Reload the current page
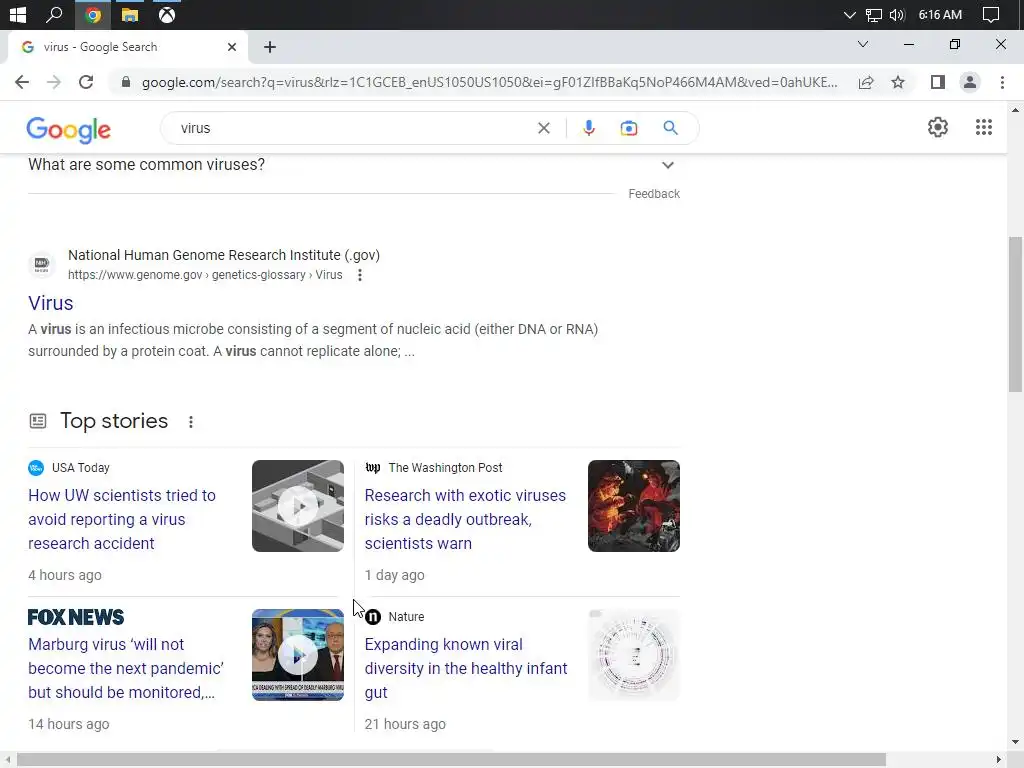Image resolution: width=1024 pixels, height=768 pixels. click(x=86, y=82)
